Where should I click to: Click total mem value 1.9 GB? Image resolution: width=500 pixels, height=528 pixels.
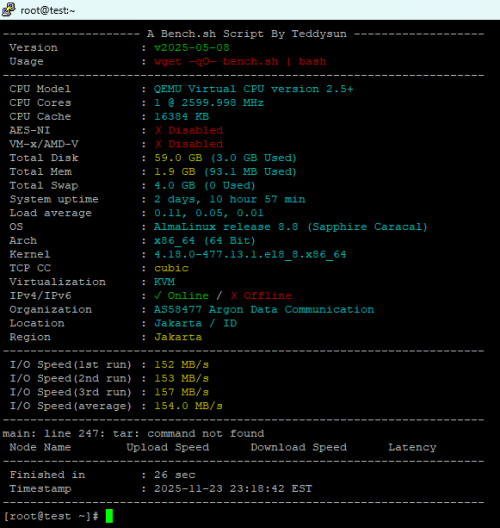tap(175, 172)
